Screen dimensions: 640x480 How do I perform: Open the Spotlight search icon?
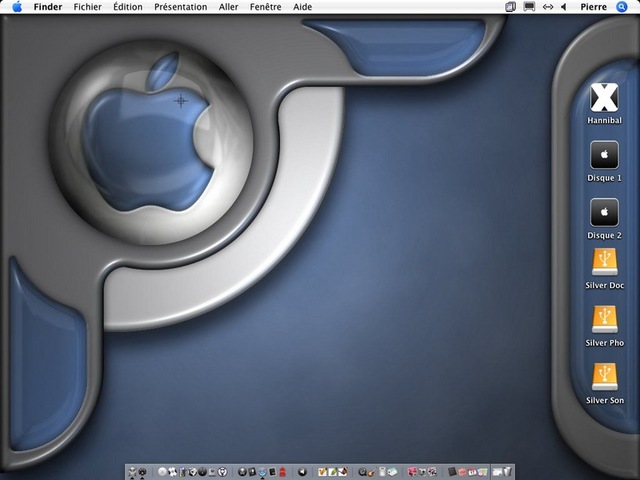click(622, 7)
